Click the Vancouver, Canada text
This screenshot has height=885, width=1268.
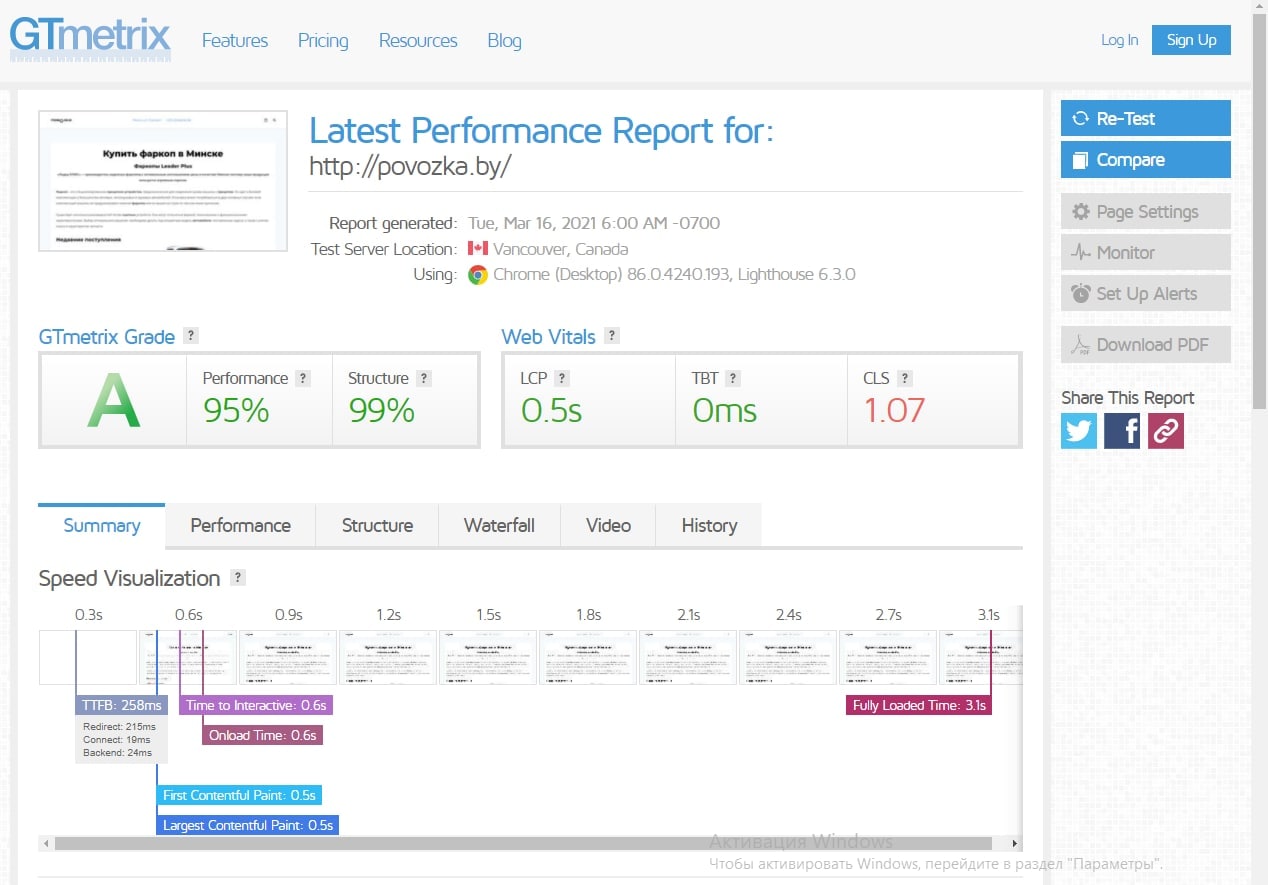point(561,249)
